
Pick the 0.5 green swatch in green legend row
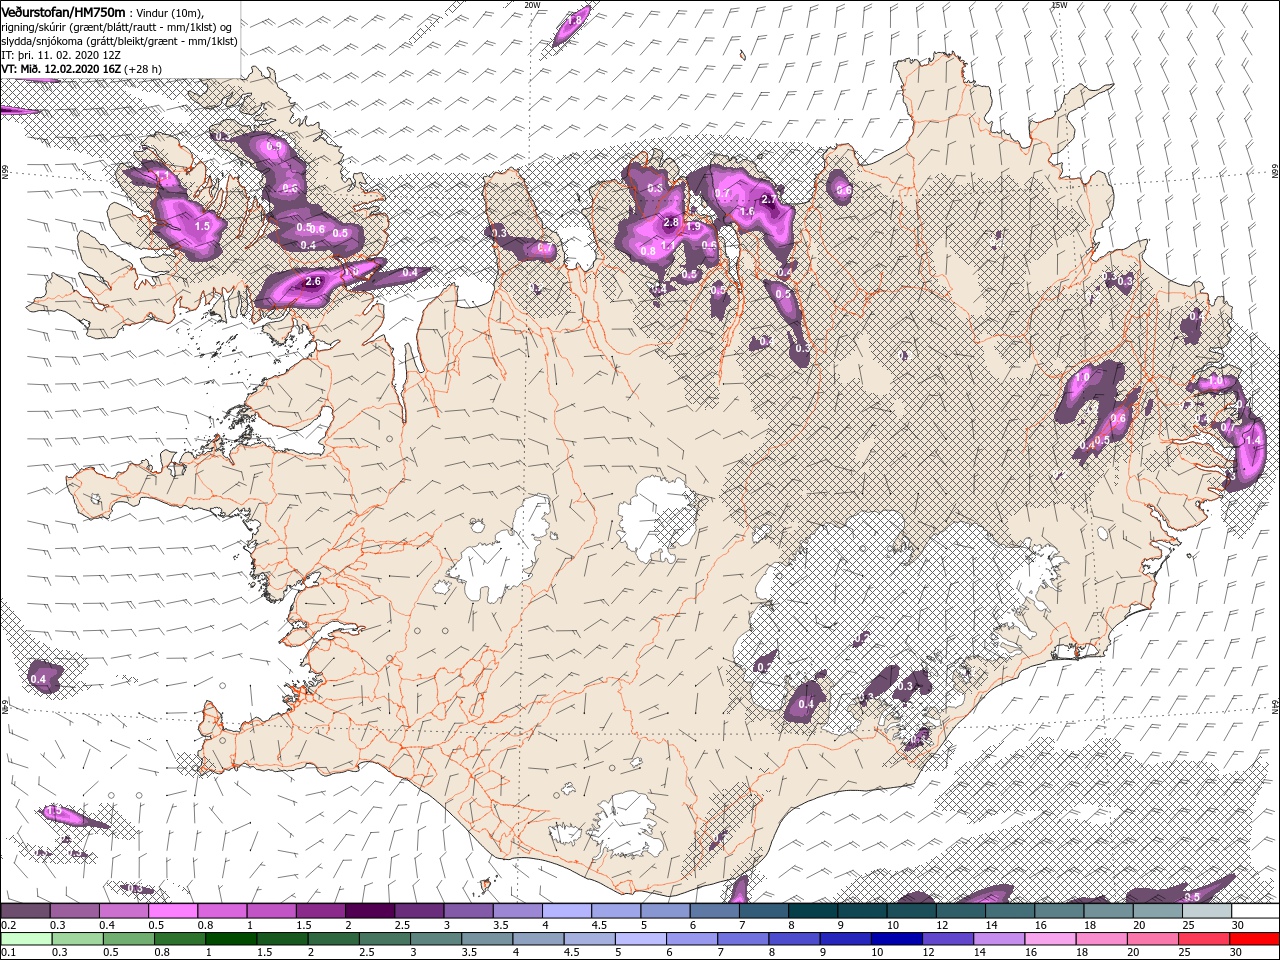pyautogui.click(x=128, y=939)
